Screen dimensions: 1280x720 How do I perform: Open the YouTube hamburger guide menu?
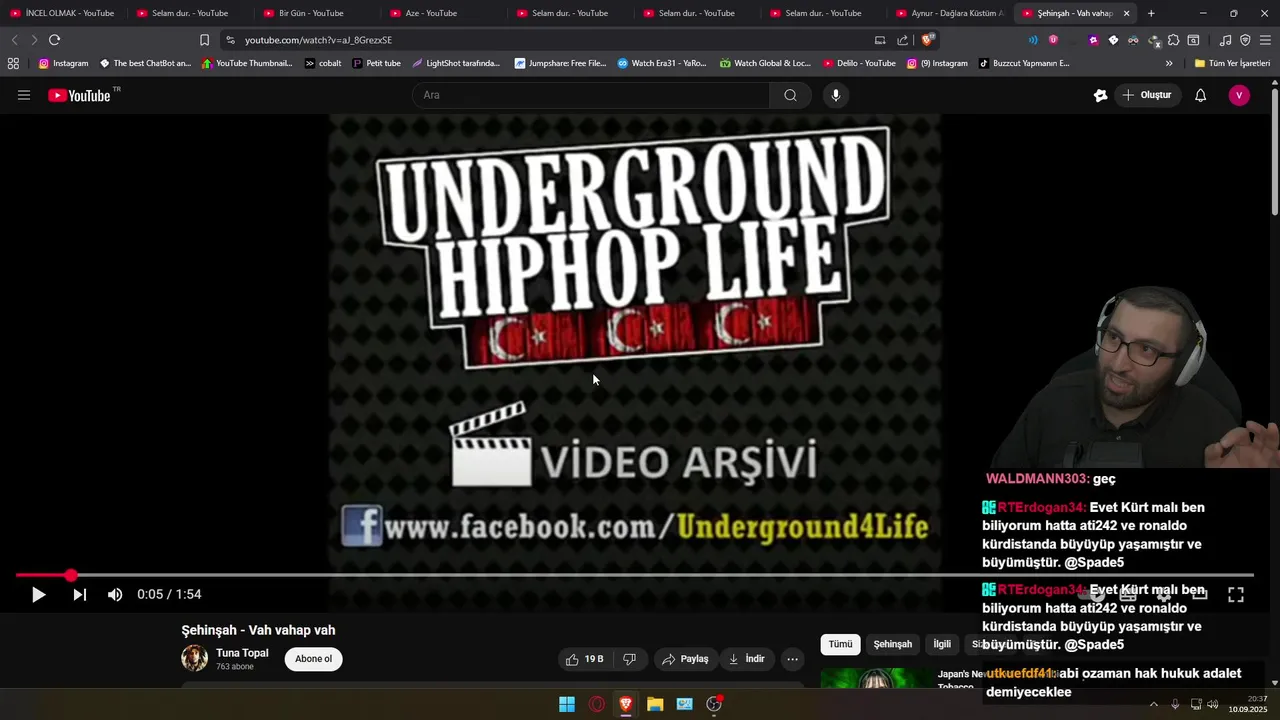[24, 95]
